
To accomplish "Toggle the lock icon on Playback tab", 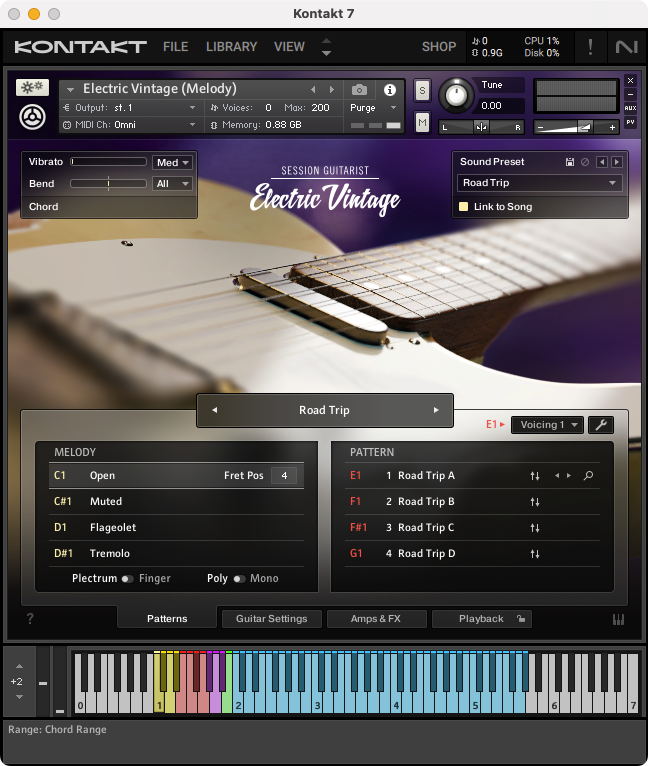I will click(x=521, y=619).
